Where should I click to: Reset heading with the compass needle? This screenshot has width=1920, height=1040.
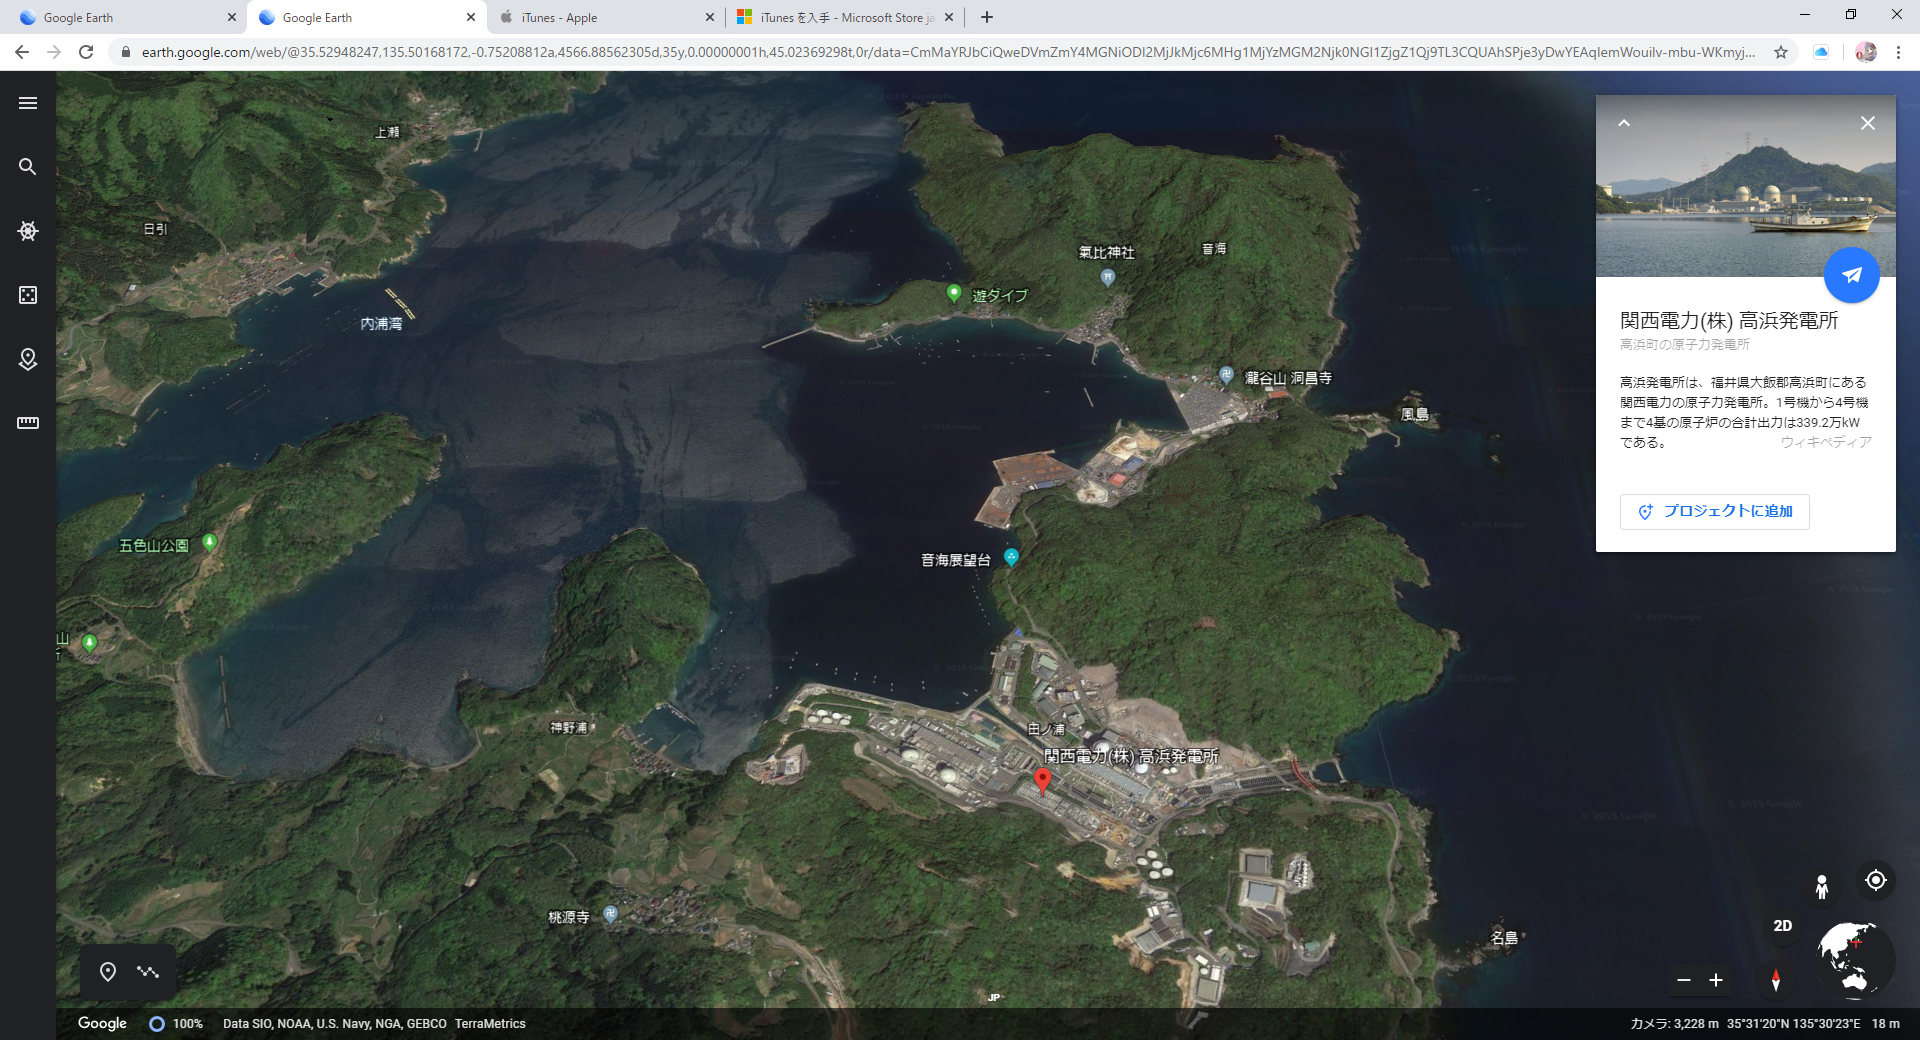pos(1776,980)
